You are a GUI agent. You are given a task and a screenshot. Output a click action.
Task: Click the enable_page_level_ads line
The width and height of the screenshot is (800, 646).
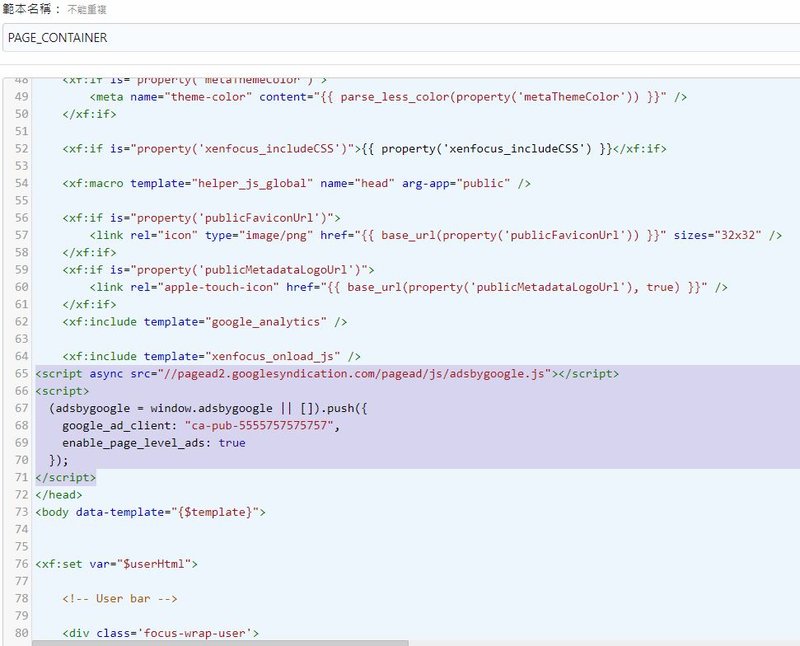click(x=154, y=443)
